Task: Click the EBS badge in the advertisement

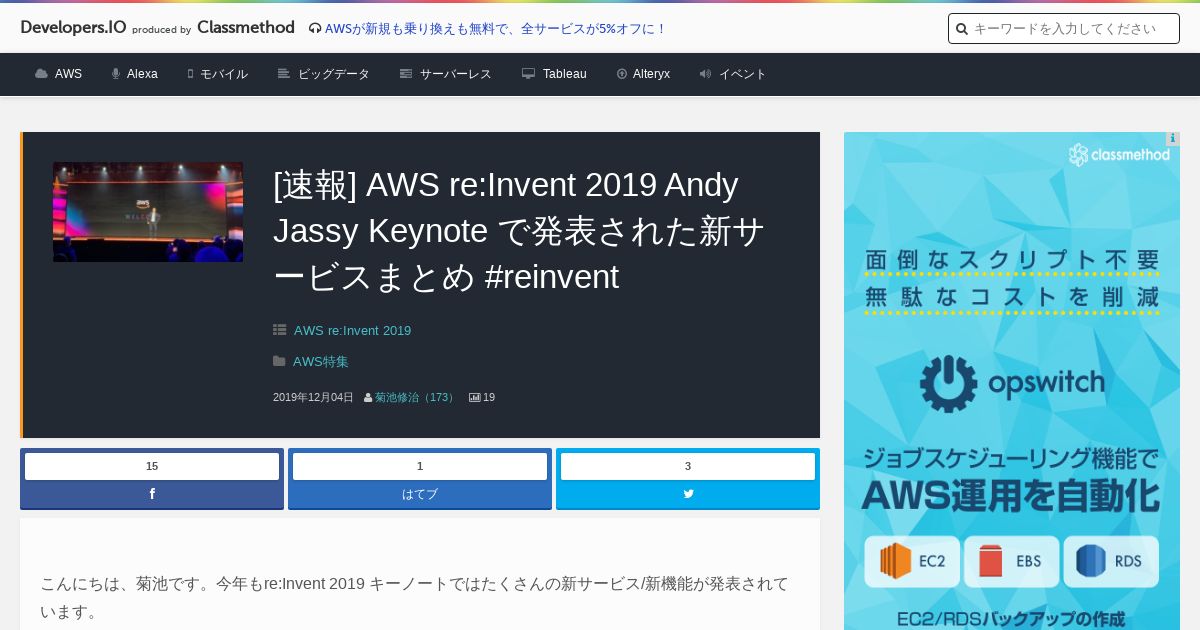Action: pos(1011,562)
